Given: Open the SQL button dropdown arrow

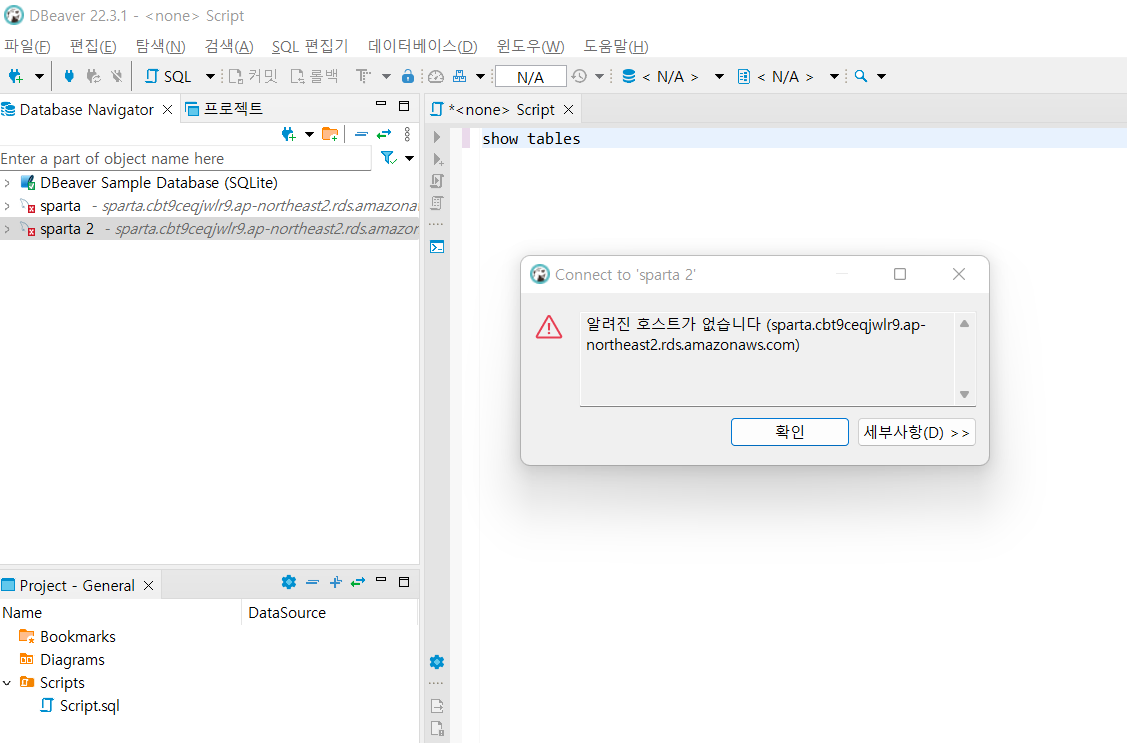Looking at the screenshot, I should tap(210, 76).
